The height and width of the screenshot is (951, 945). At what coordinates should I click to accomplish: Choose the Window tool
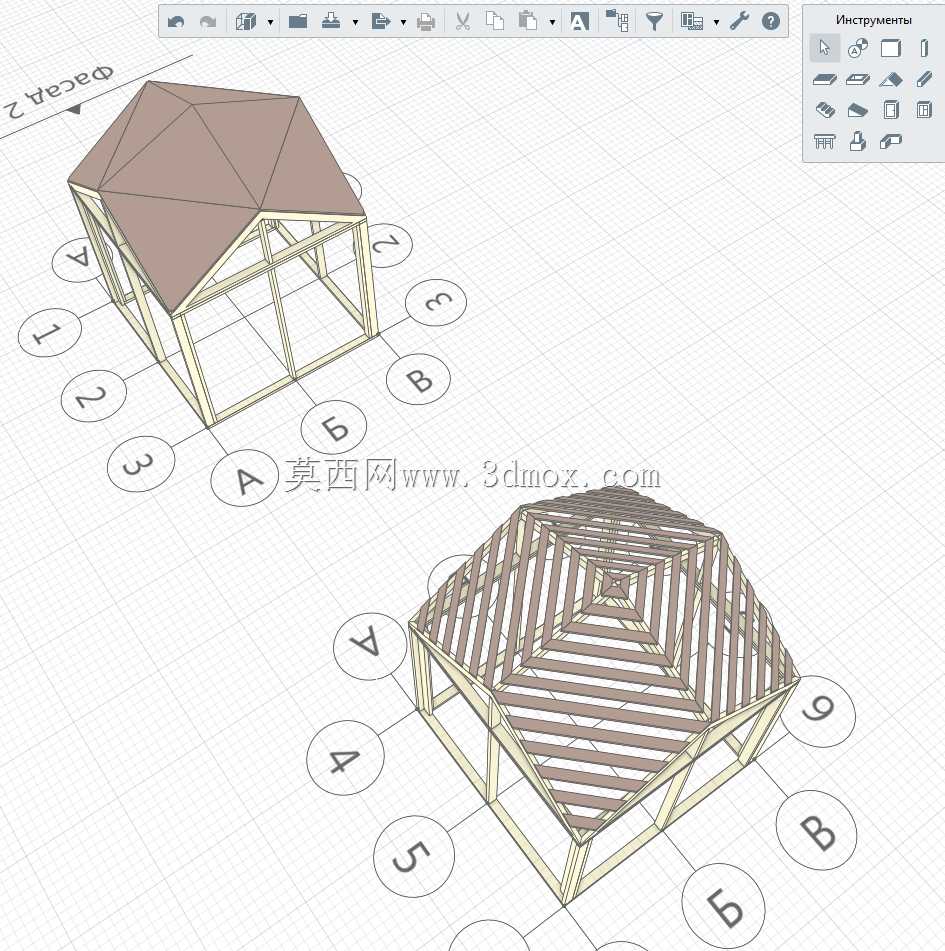[x=924, y=110]
